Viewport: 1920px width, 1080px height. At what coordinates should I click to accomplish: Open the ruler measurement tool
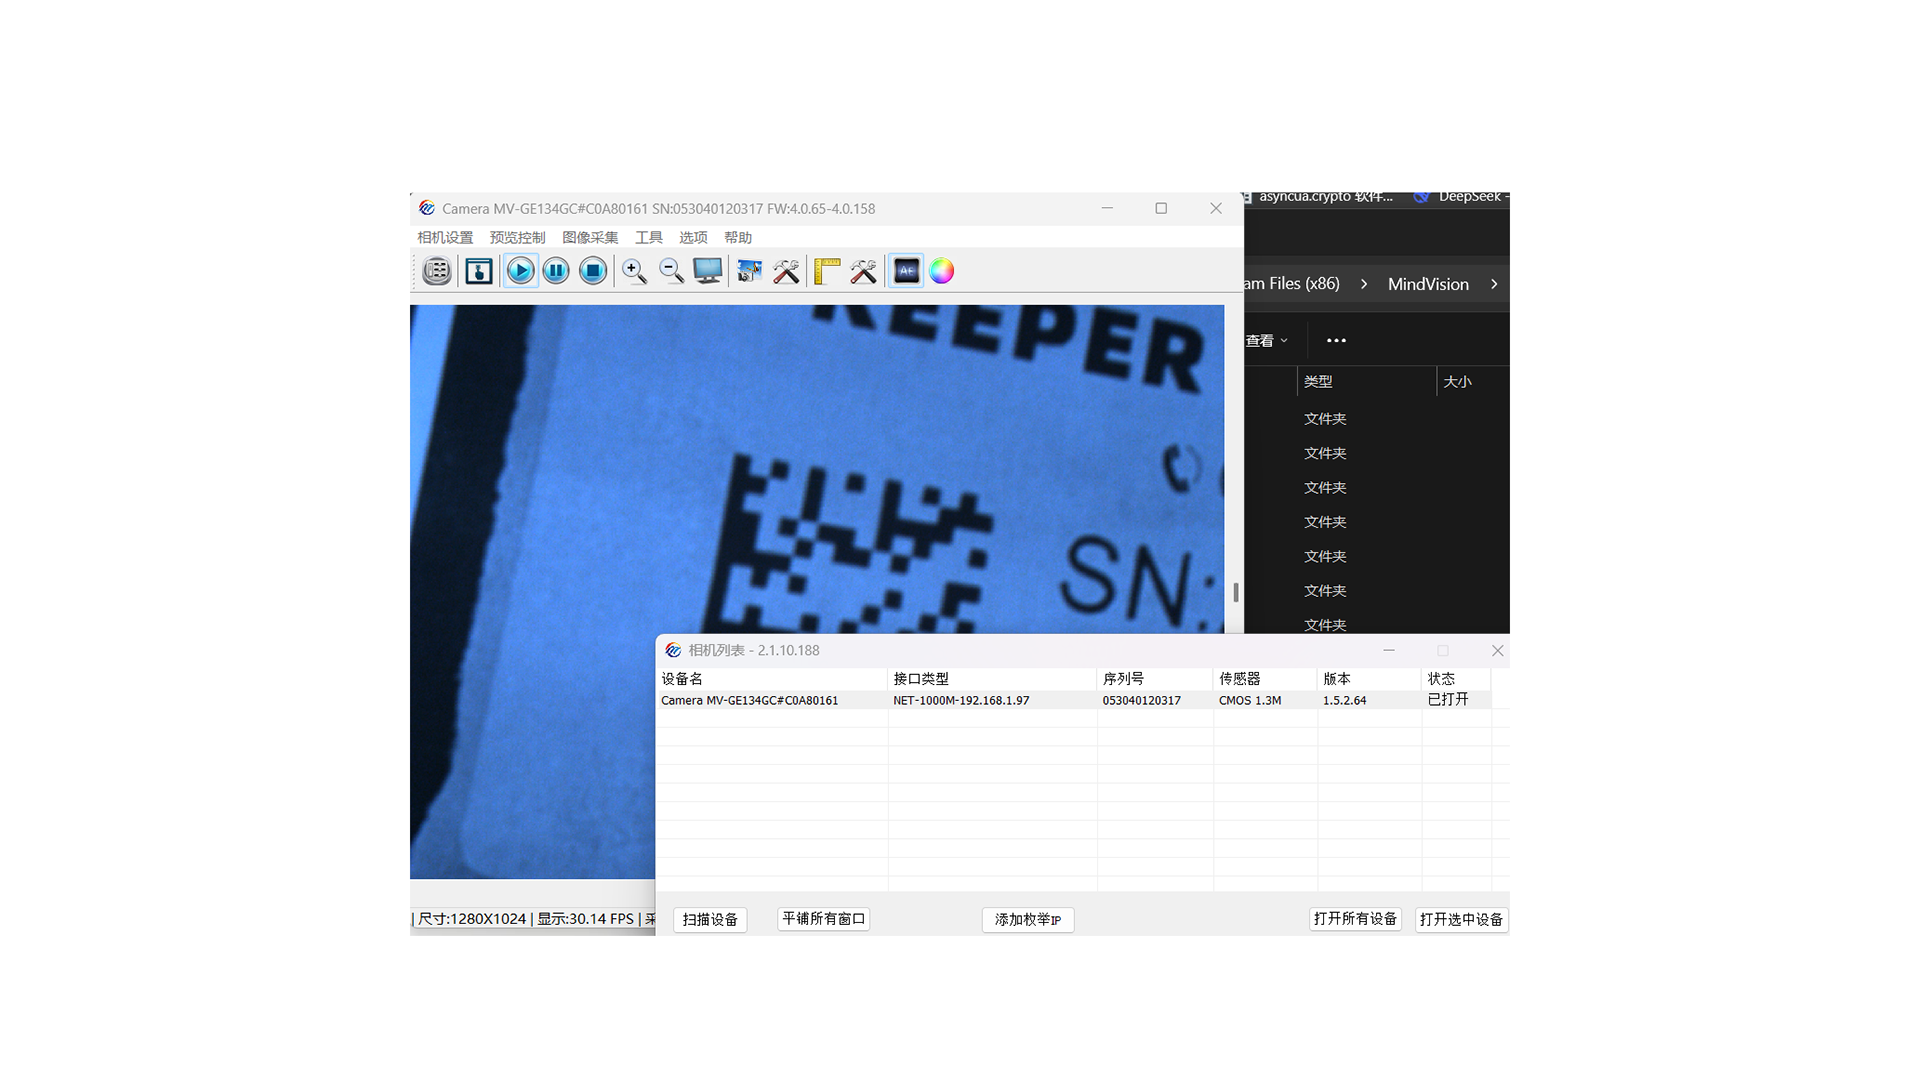click(x=827, y=271)
